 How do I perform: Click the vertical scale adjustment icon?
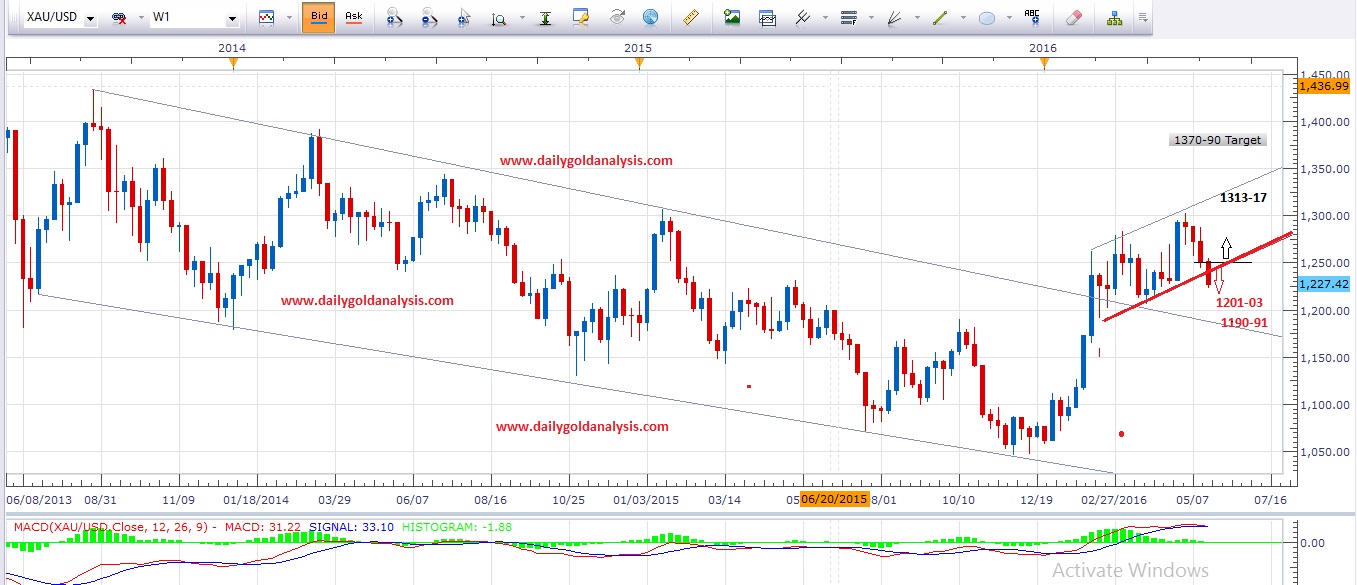(545, 18)
